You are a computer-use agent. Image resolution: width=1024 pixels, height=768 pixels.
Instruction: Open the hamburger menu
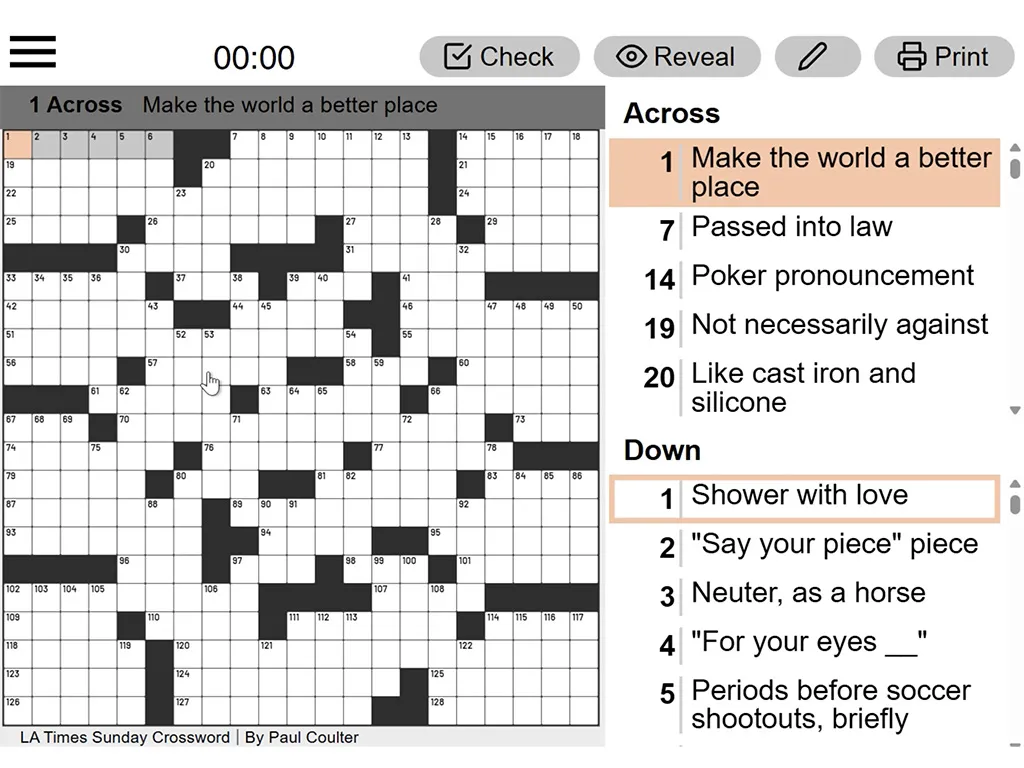pos(33,52)
